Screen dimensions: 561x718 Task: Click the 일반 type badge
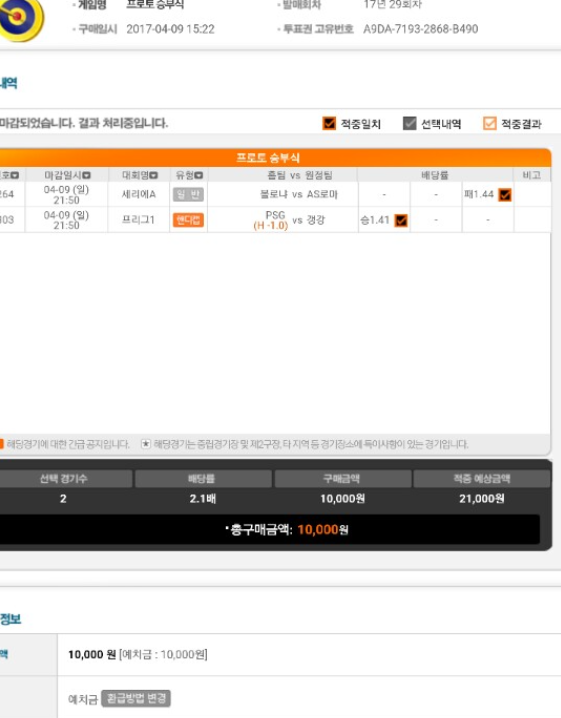188,195
